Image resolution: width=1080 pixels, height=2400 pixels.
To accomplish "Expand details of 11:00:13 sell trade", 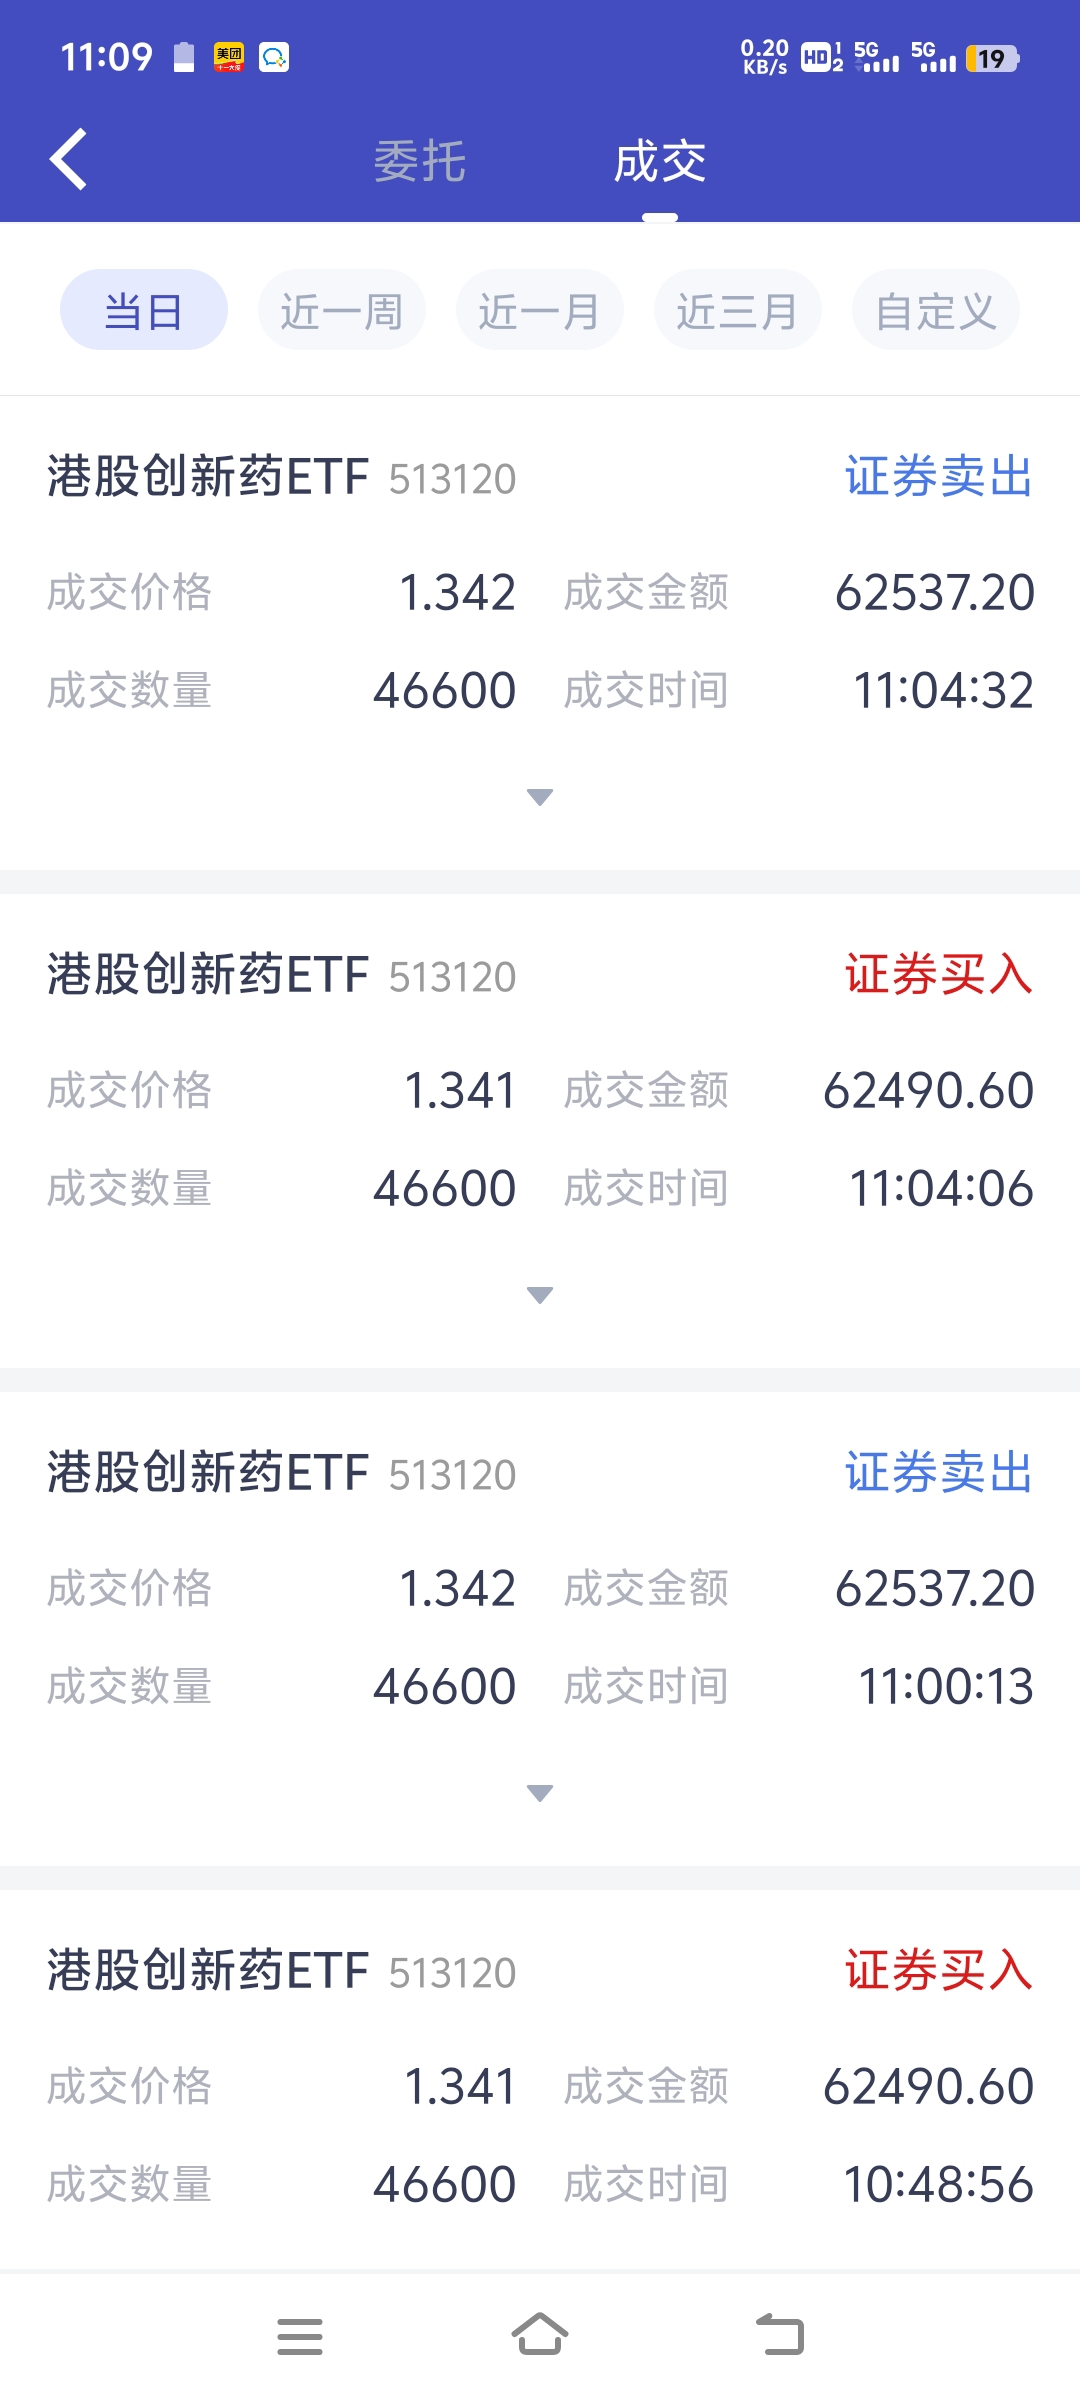I will tap(540, 1793).
